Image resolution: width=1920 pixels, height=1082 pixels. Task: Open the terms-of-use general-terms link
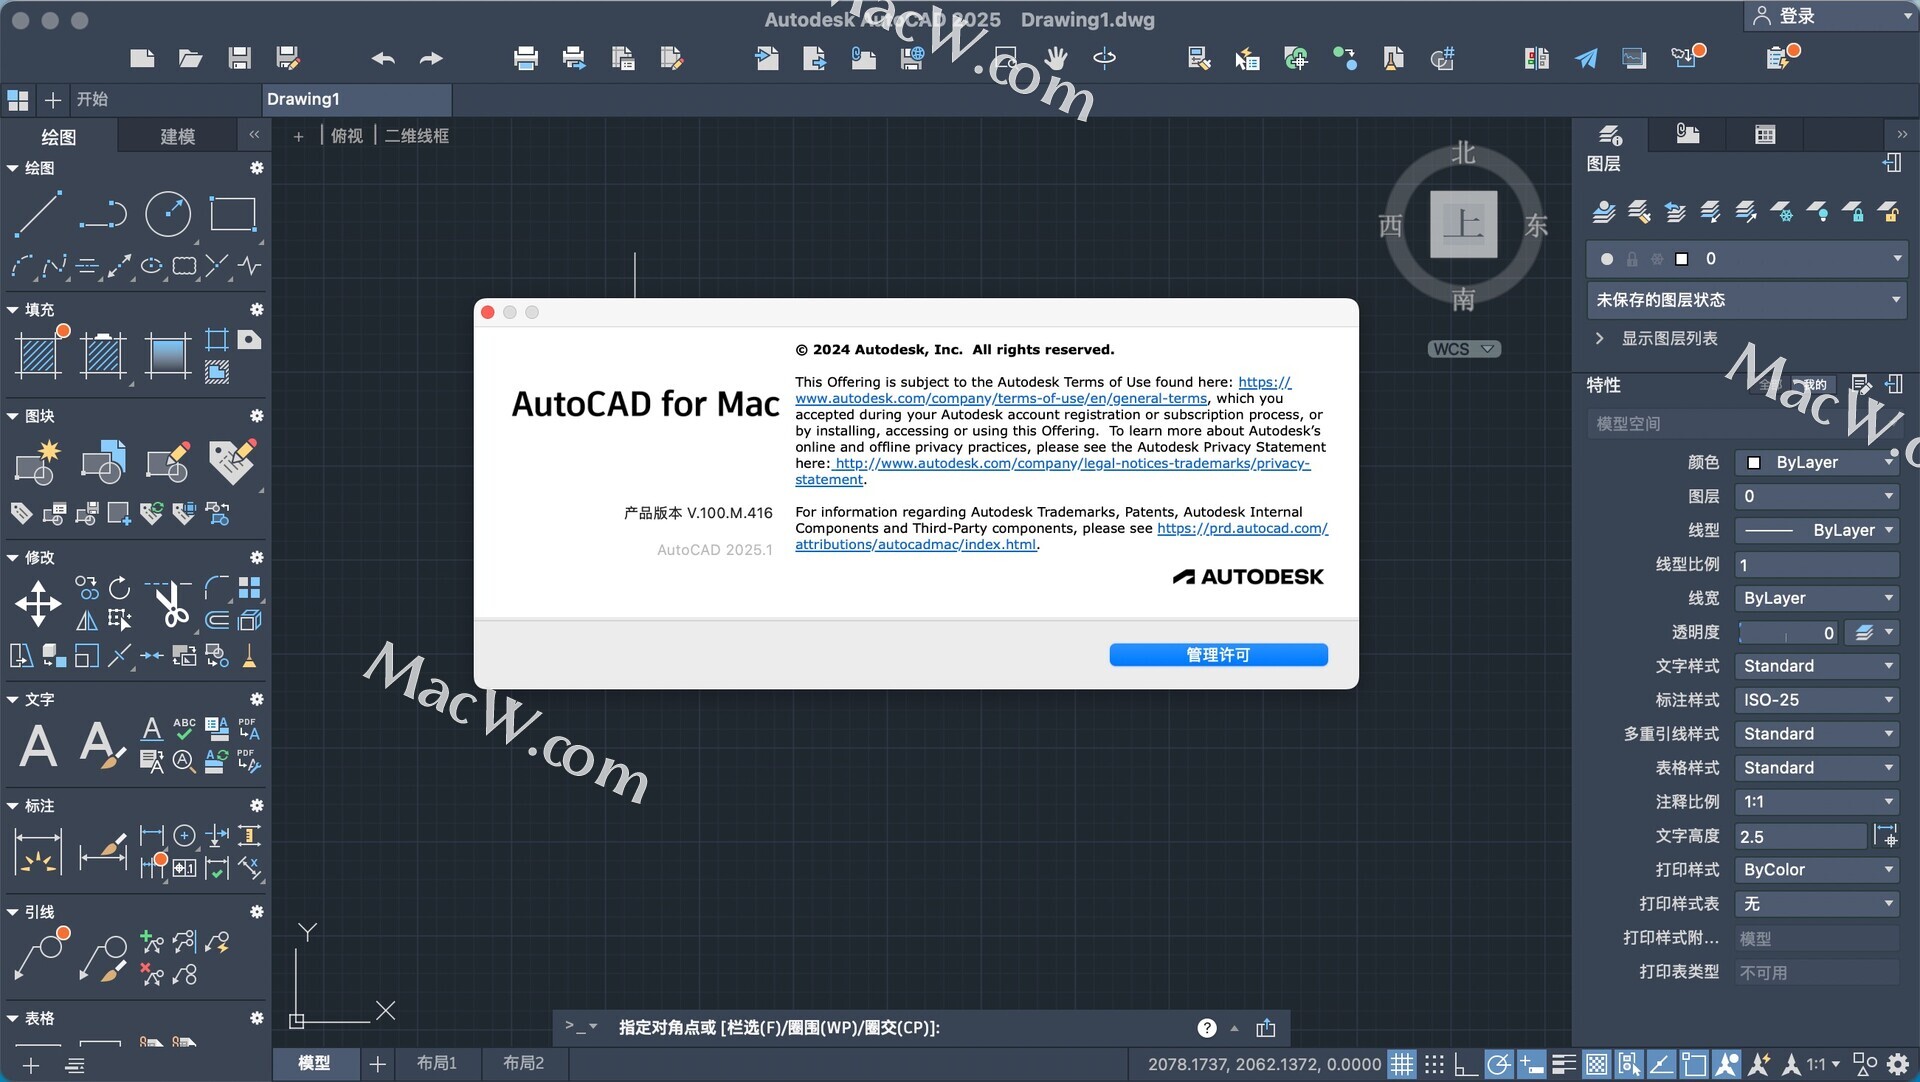click(x=1001, y=399)
